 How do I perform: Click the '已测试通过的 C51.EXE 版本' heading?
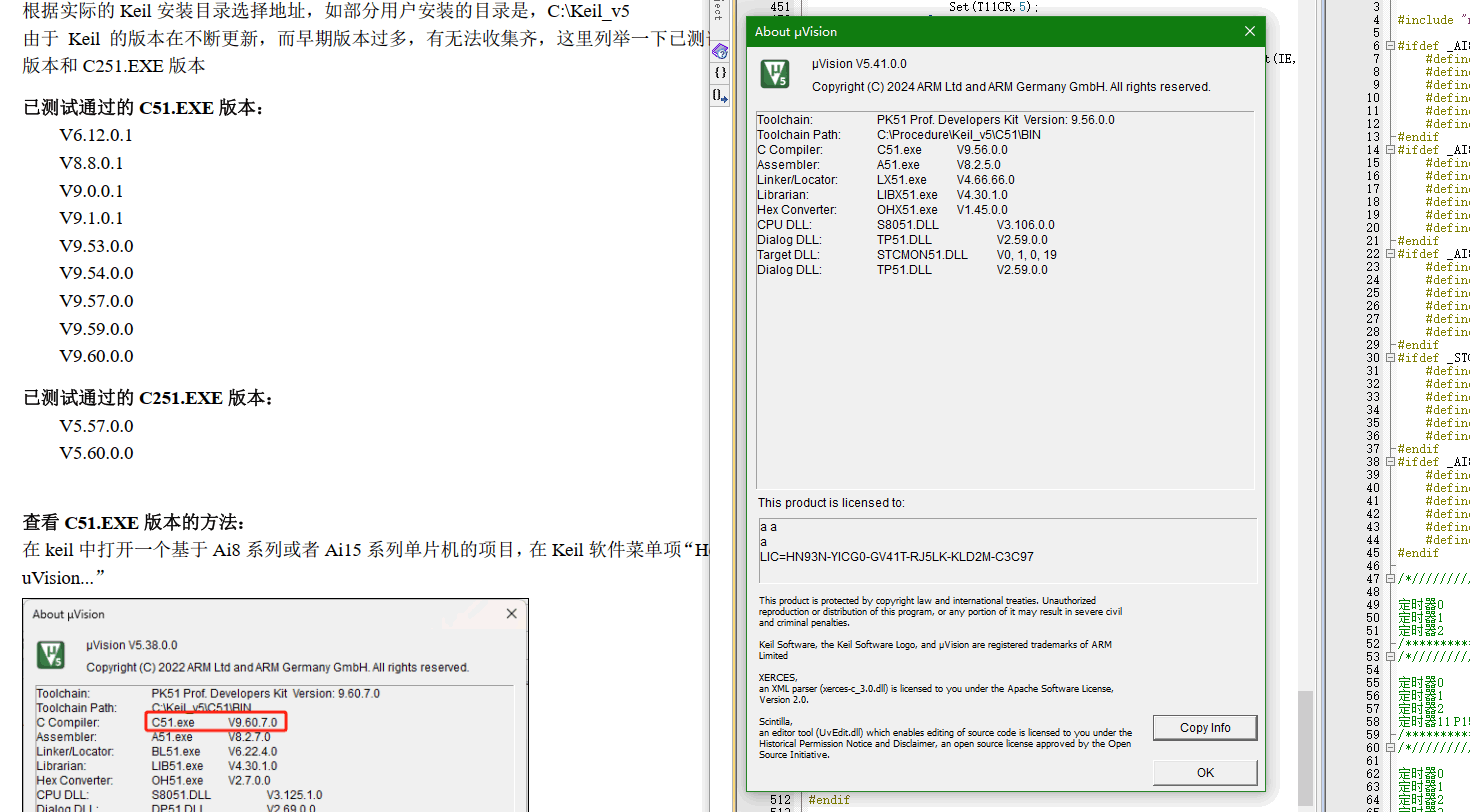point(143,108)
